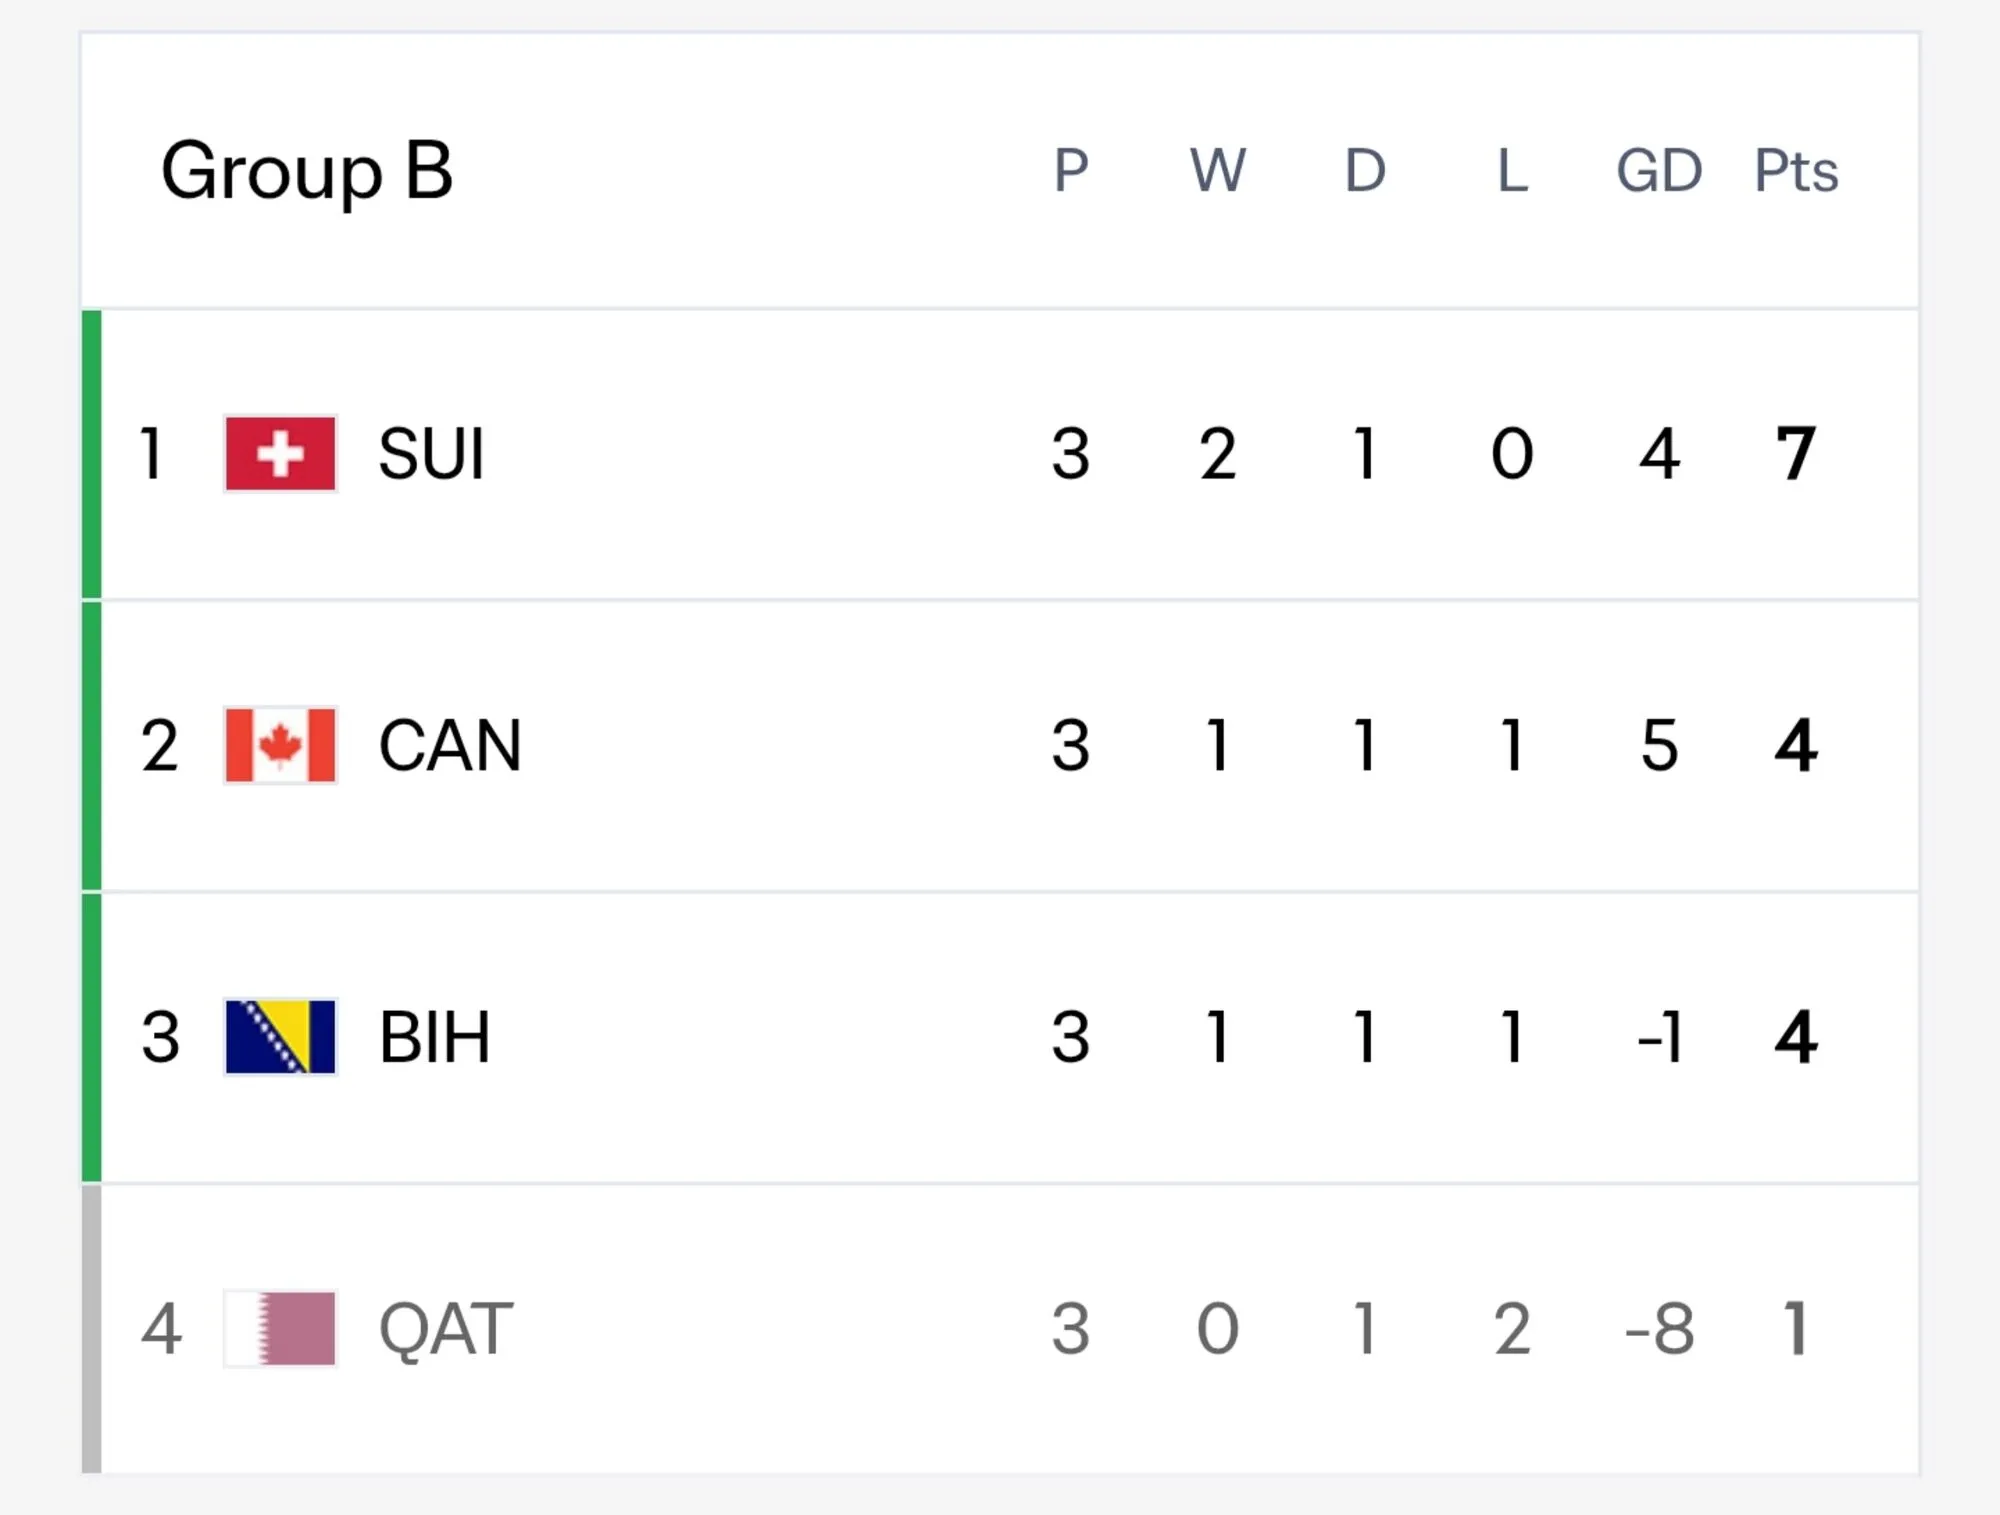Click Switzerland's 7 points value
Image resolution: width=2000 pixels, height=1515 pixels.
[x=1796, y=454]
